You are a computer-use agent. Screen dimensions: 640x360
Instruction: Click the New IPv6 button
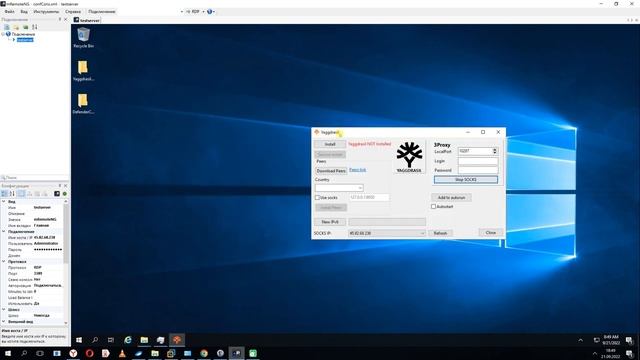pyautogui.click(x=330, y=222)
